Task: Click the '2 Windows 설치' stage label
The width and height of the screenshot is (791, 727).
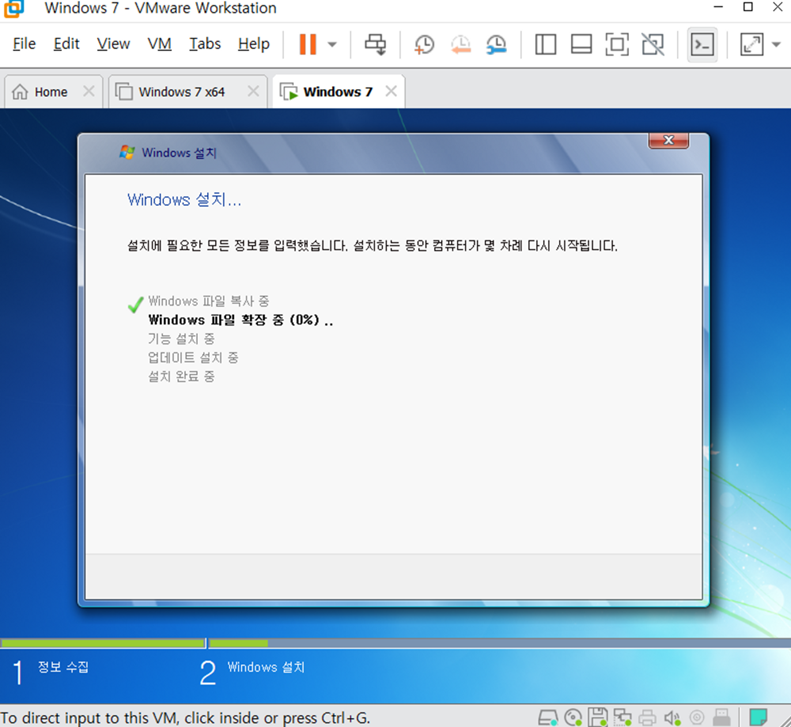Action: (x=252, y=672)
